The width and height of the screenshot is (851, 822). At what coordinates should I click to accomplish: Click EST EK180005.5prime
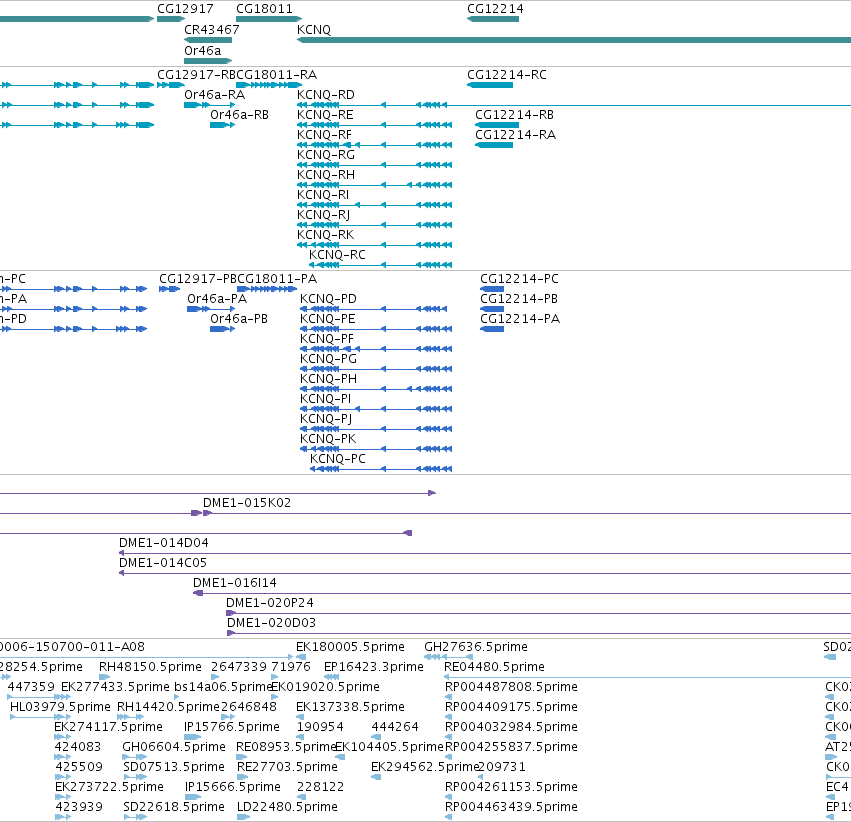click(x=350, y=647)
